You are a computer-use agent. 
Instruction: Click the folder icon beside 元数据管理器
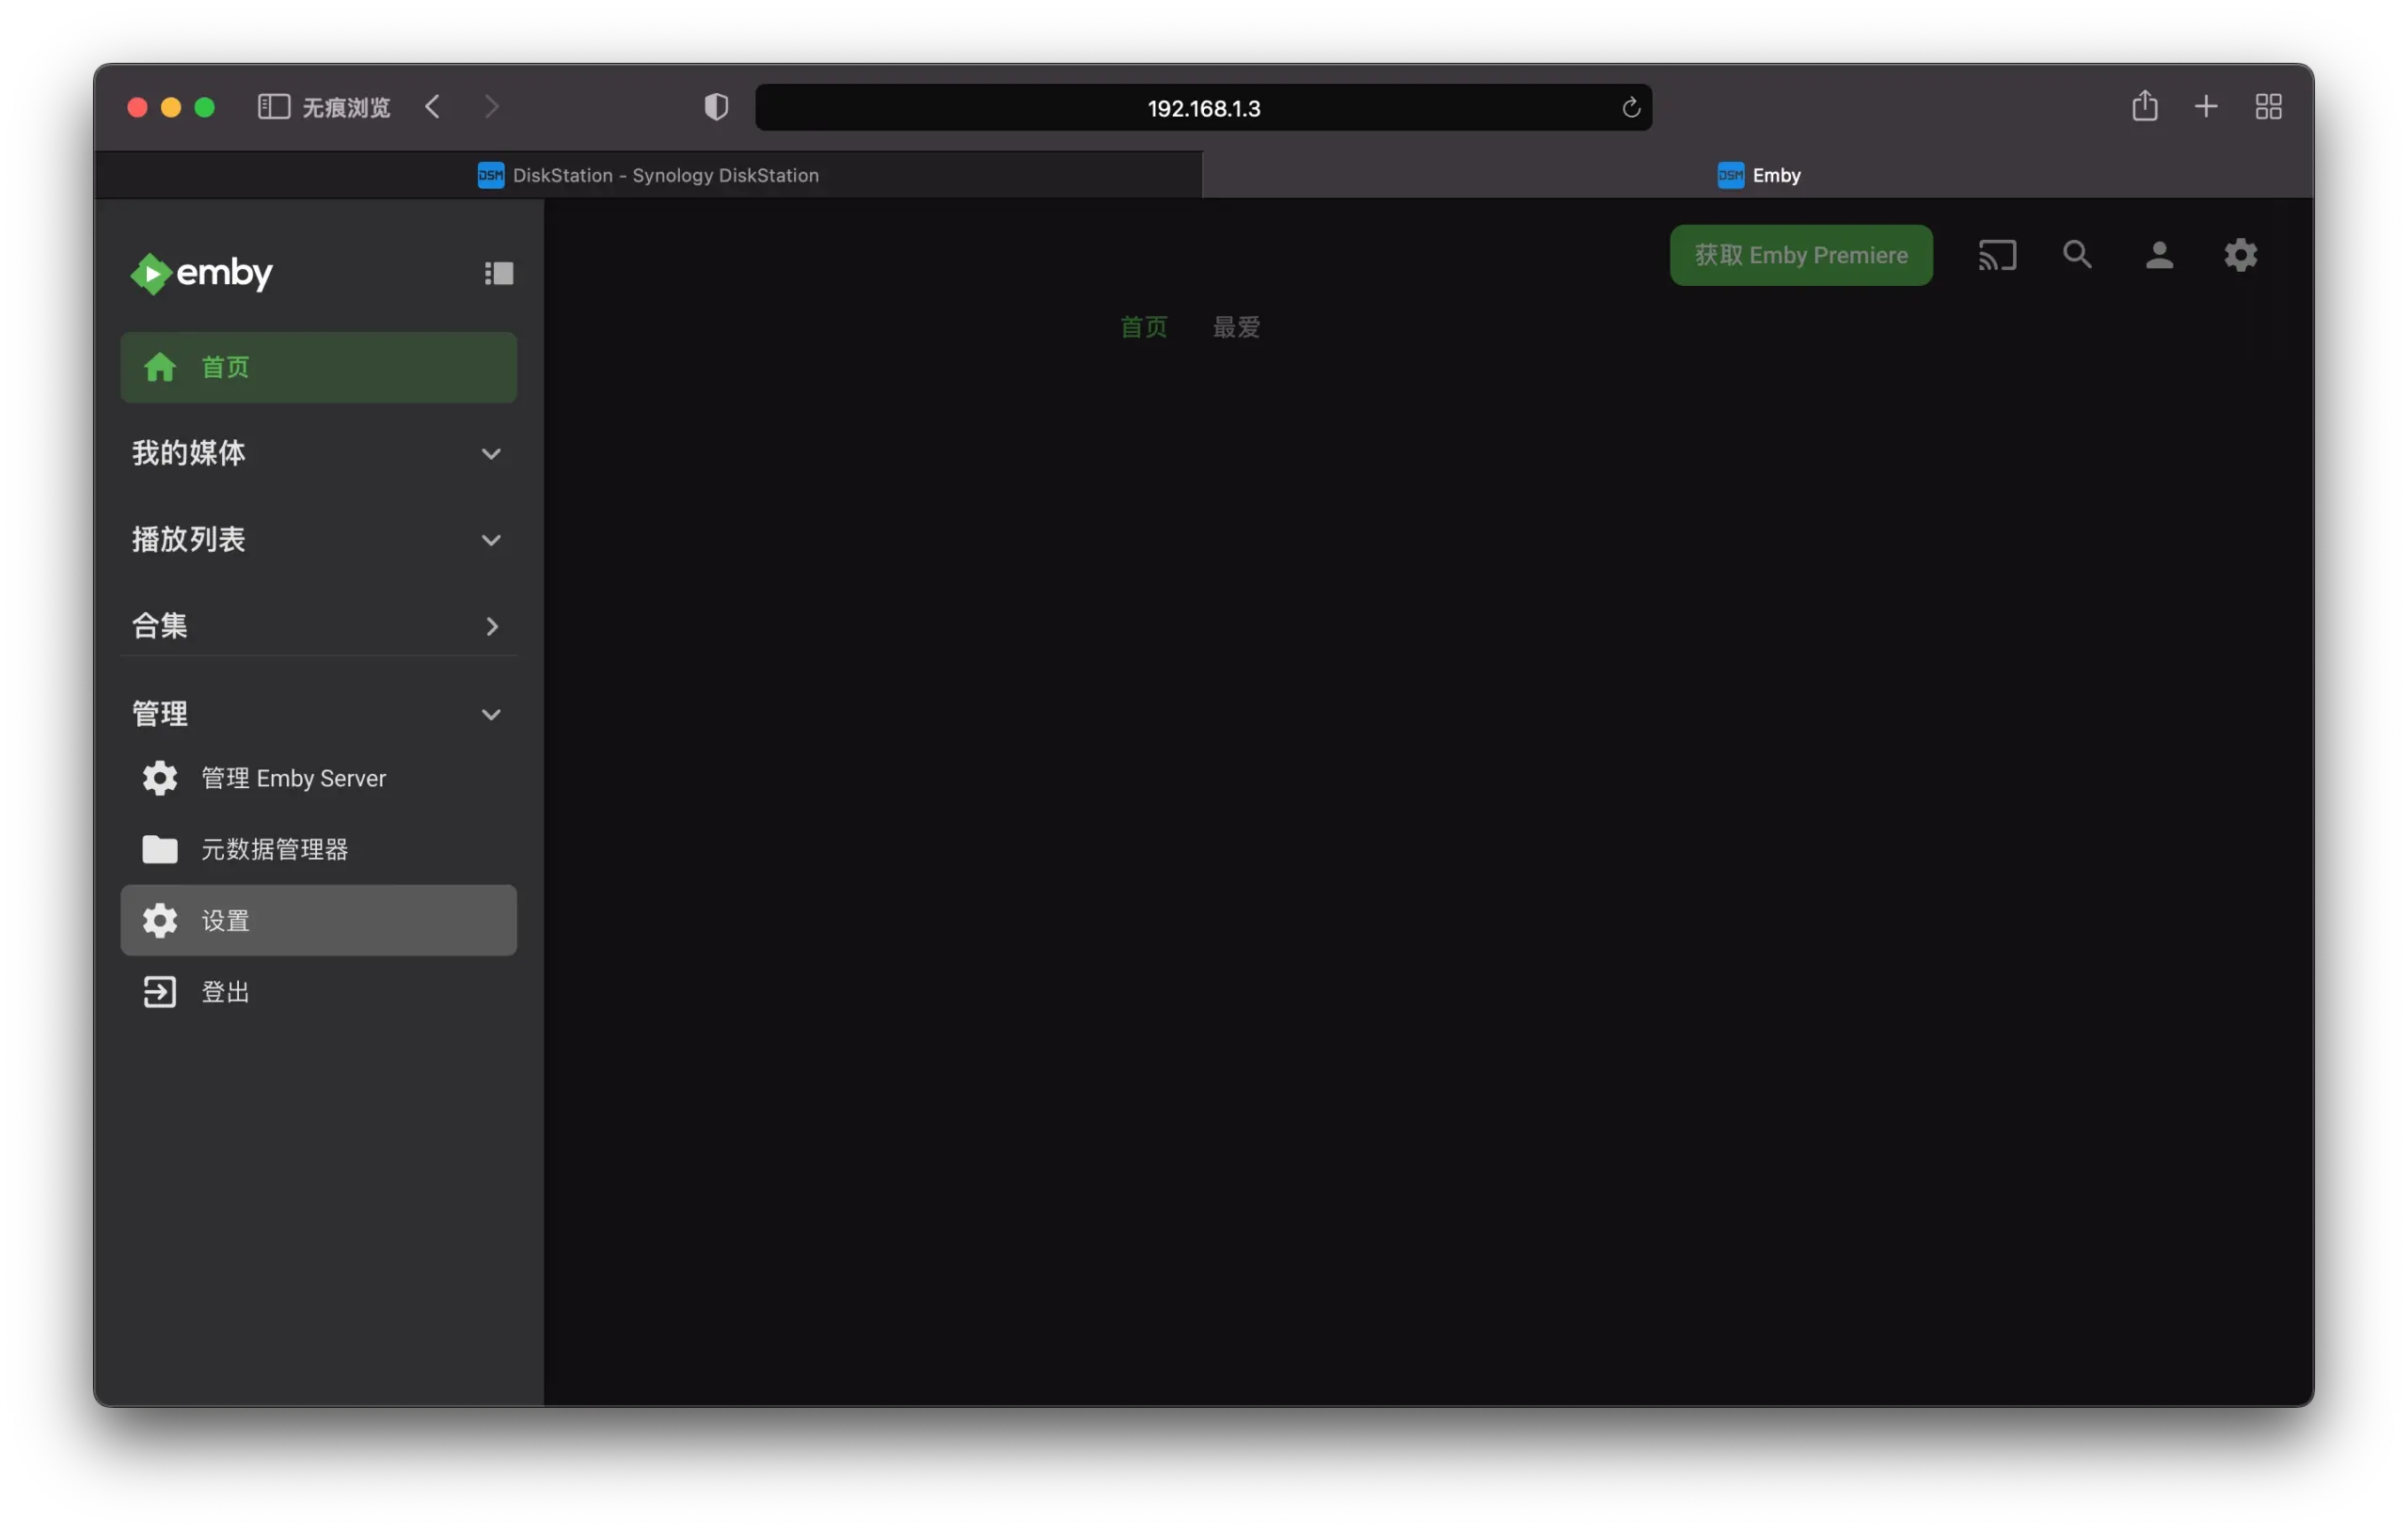[160, 849]
